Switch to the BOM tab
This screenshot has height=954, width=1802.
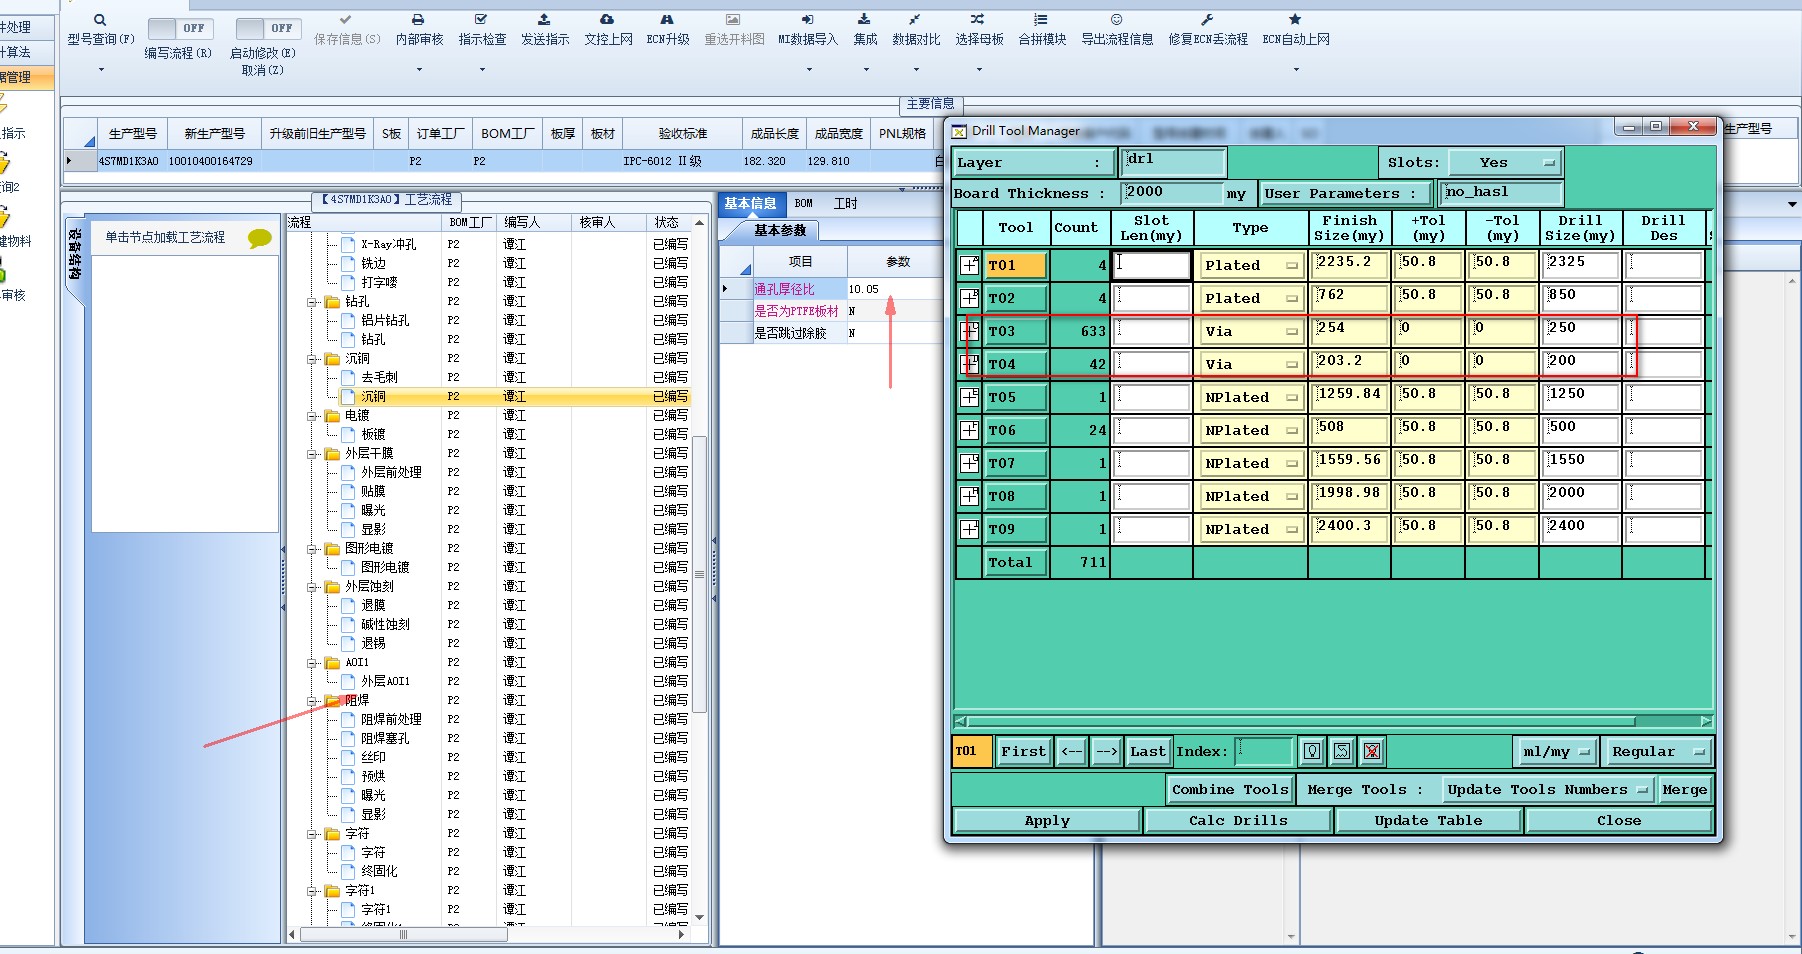804,203
